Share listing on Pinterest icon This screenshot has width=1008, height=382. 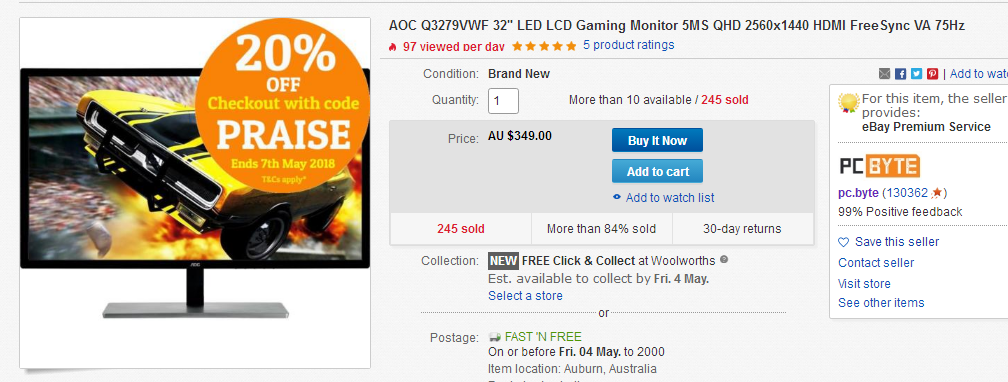tap(933, 74)
